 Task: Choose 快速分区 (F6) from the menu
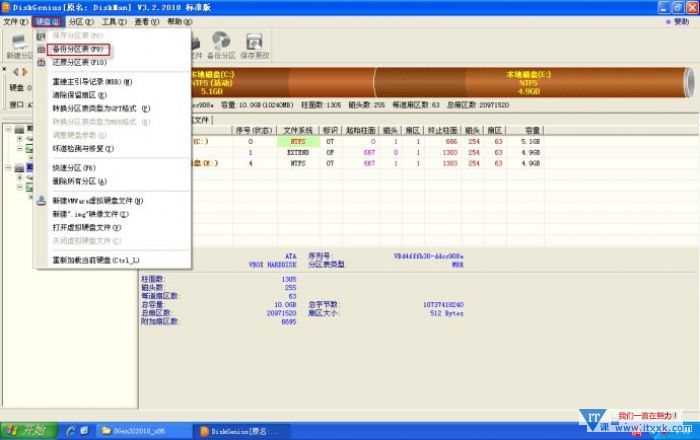pyautogui.click(x=74, y=168)
